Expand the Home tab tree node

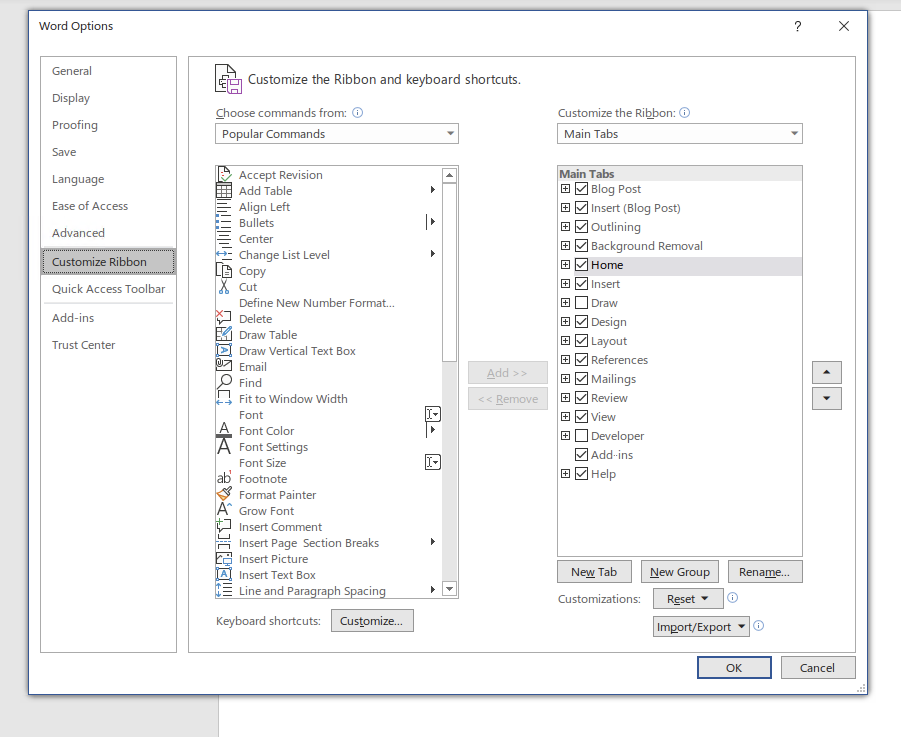coord(565,265)
